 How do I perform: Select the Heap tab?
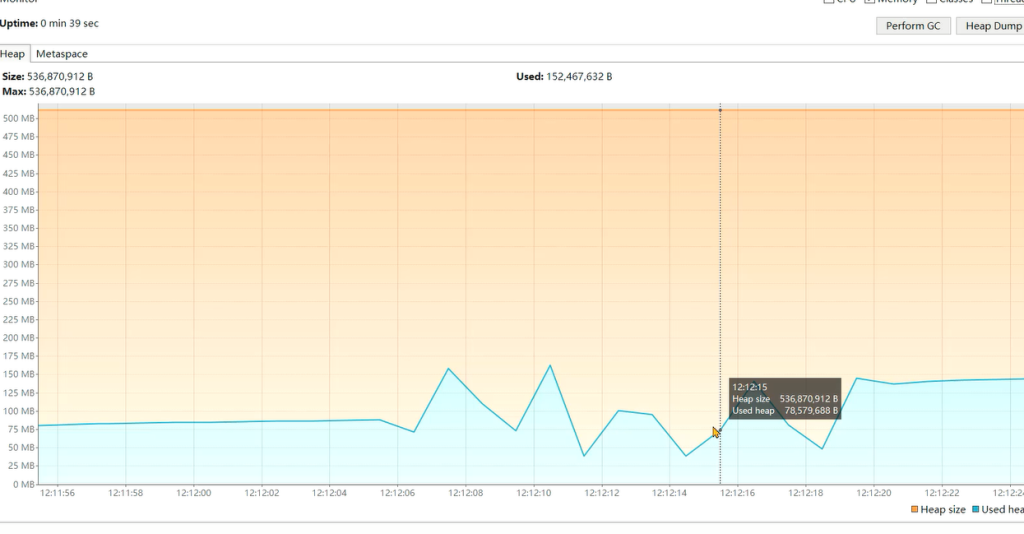pos(13,54)
